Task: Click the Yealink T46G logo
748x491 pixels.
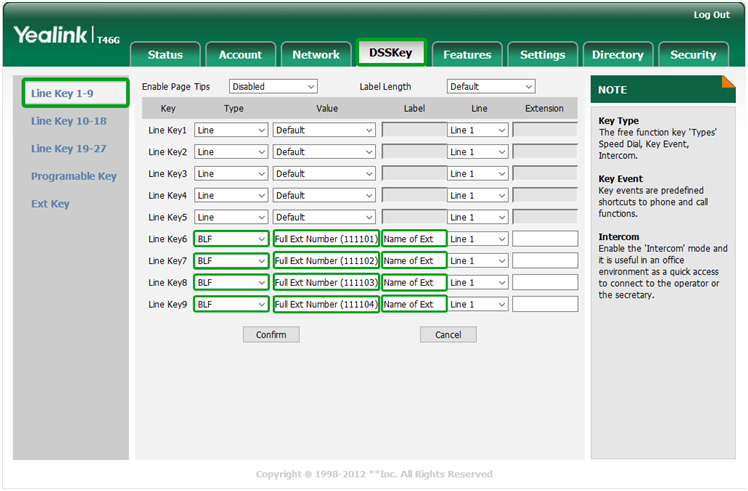Action: point(66,36)
